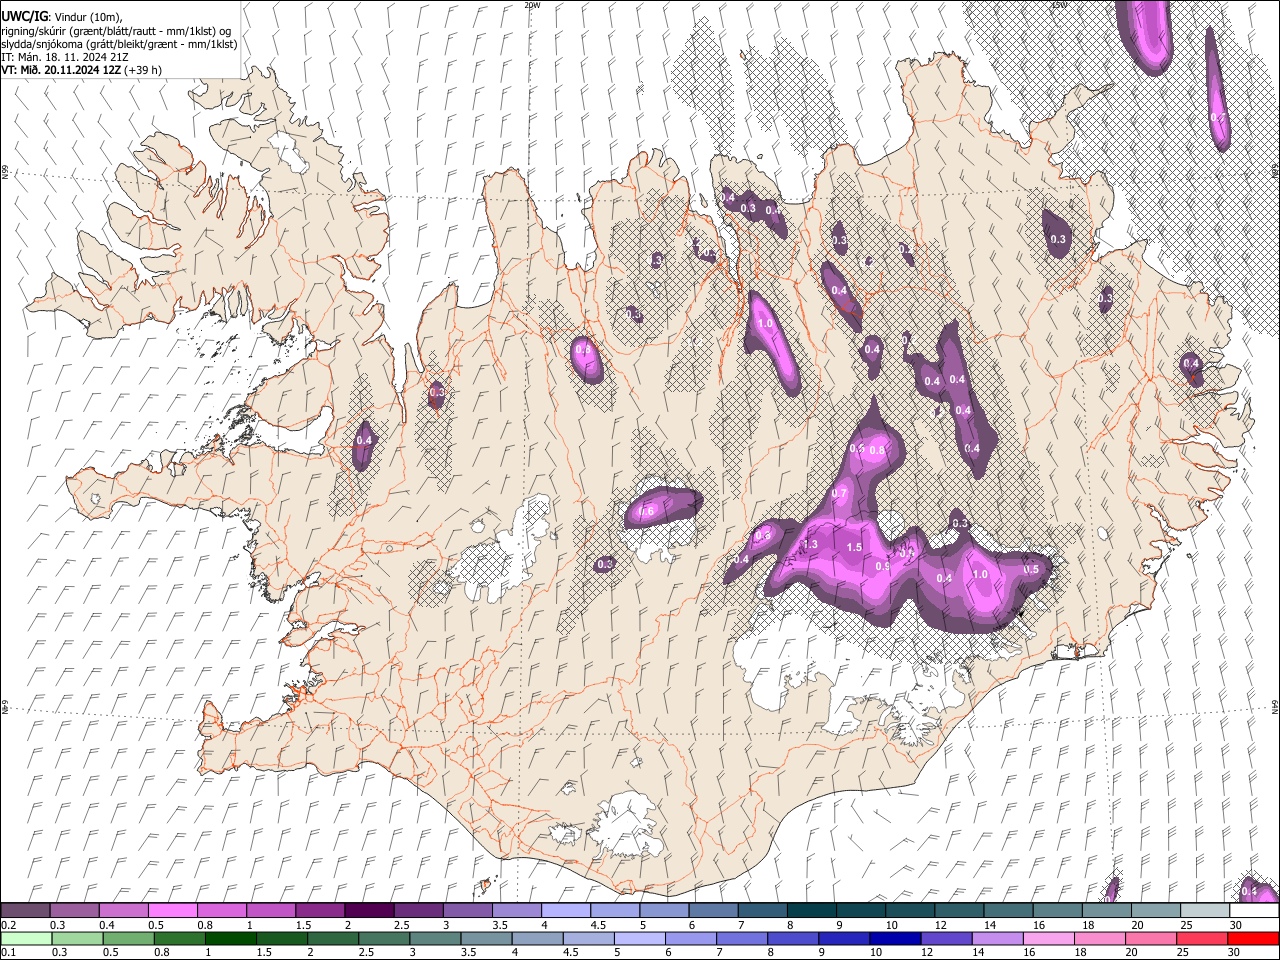
Task: Pick the violet 12 swatch in lower scale
Action: point(946,938)
